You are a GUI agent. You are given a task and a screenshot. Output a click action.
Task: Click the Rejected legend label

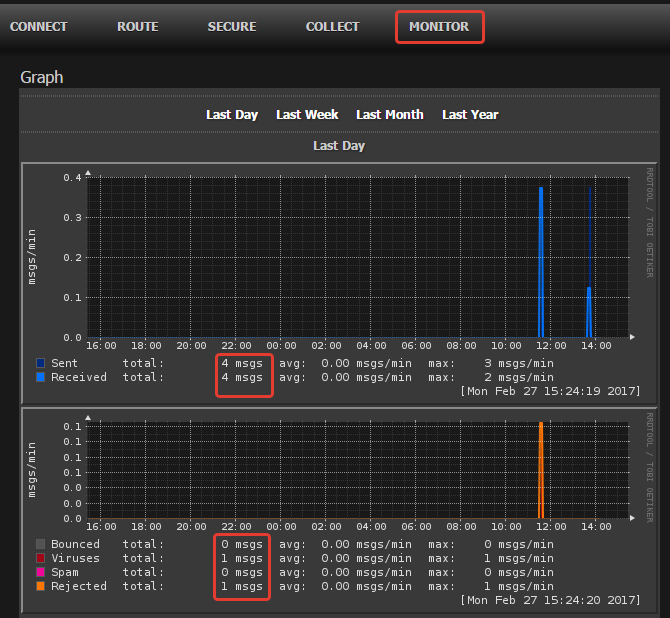point(79,586)
